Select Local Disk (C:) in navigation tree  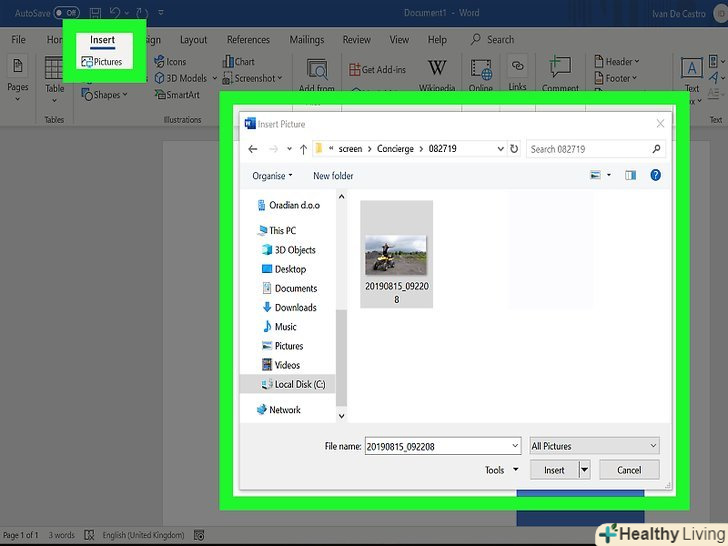299,384
